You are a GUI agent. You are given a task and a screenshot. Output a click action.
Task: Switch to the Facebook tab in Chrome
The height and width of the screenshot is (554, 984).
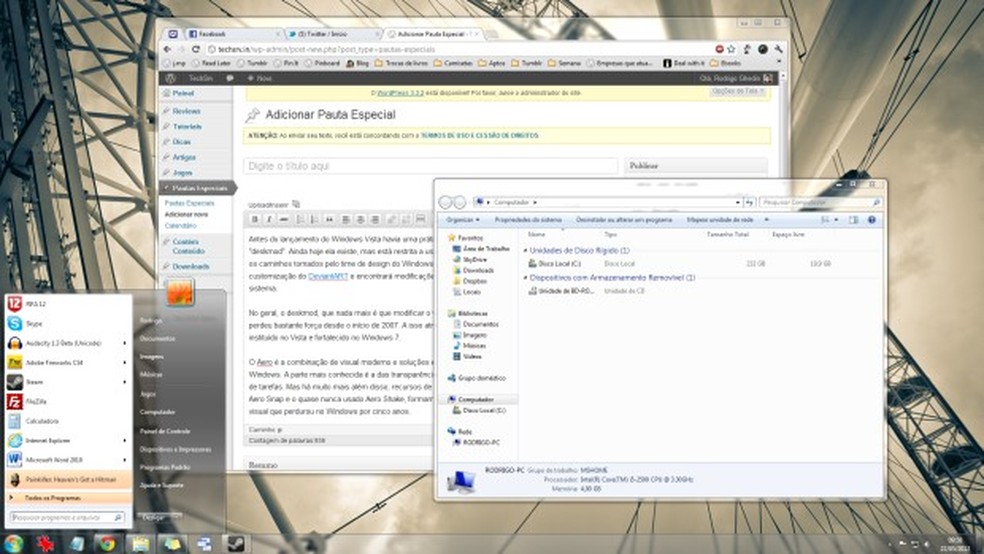click(232, 34)
